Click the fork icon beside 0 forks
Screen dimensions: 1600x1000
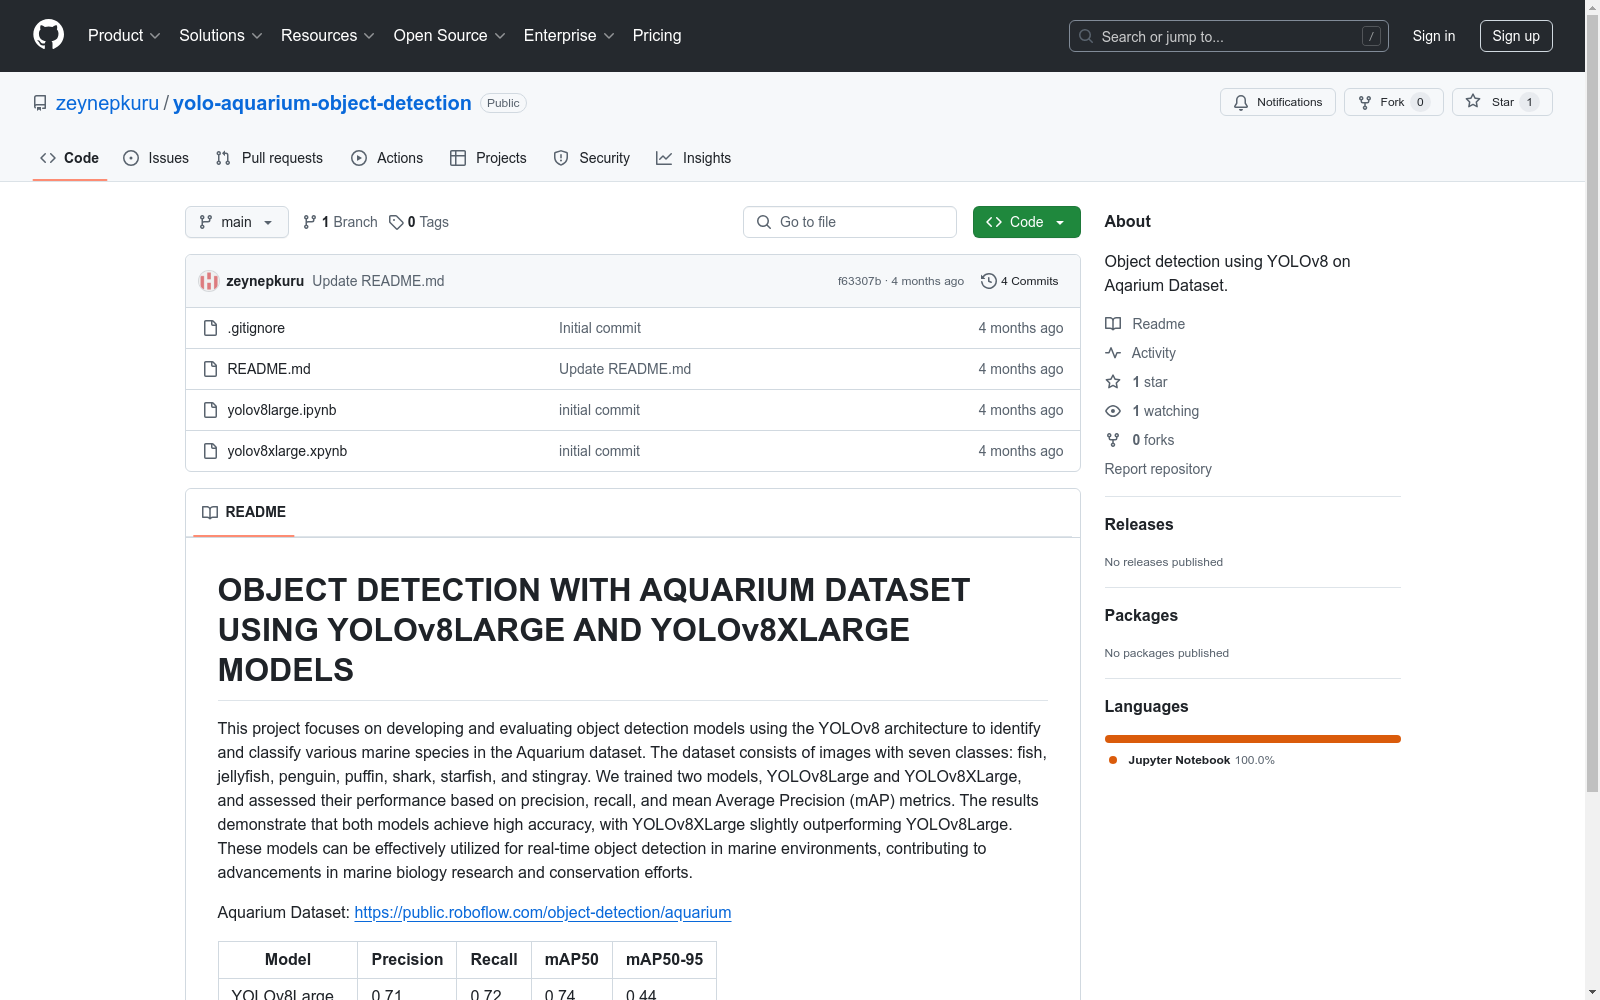pos(1113,440)
